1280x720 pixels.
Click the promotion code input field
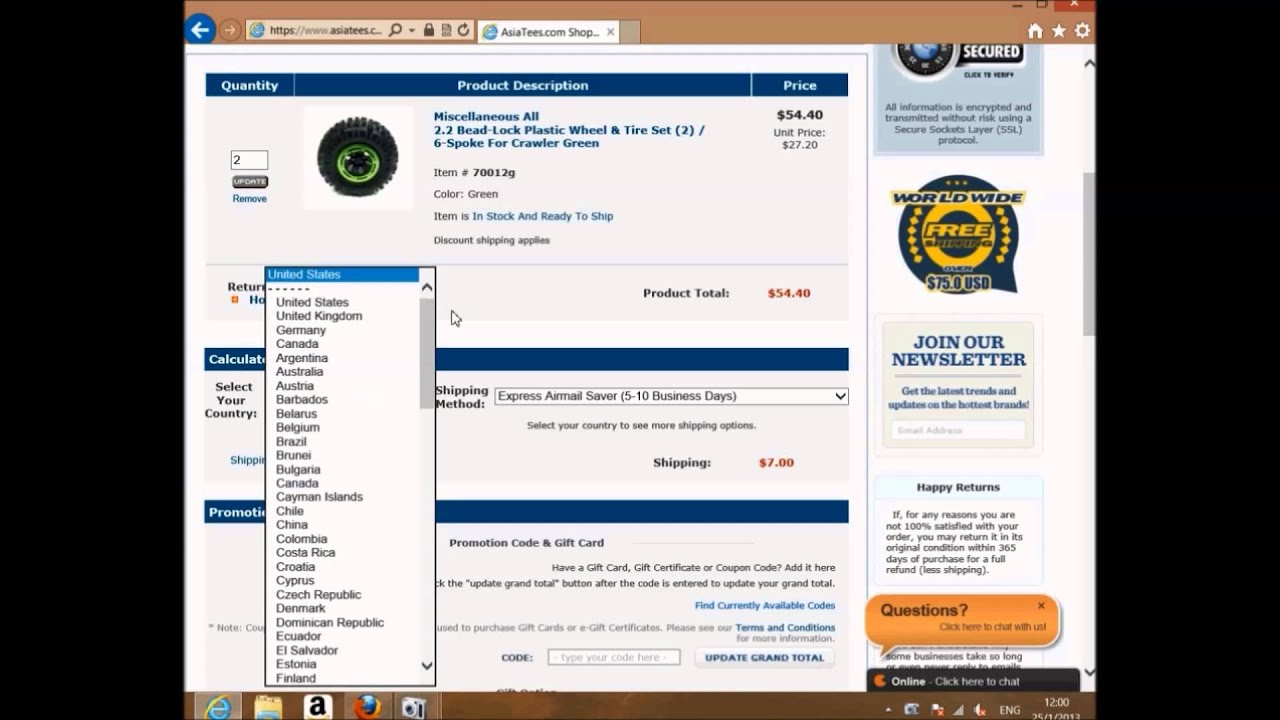coord(614,658)
